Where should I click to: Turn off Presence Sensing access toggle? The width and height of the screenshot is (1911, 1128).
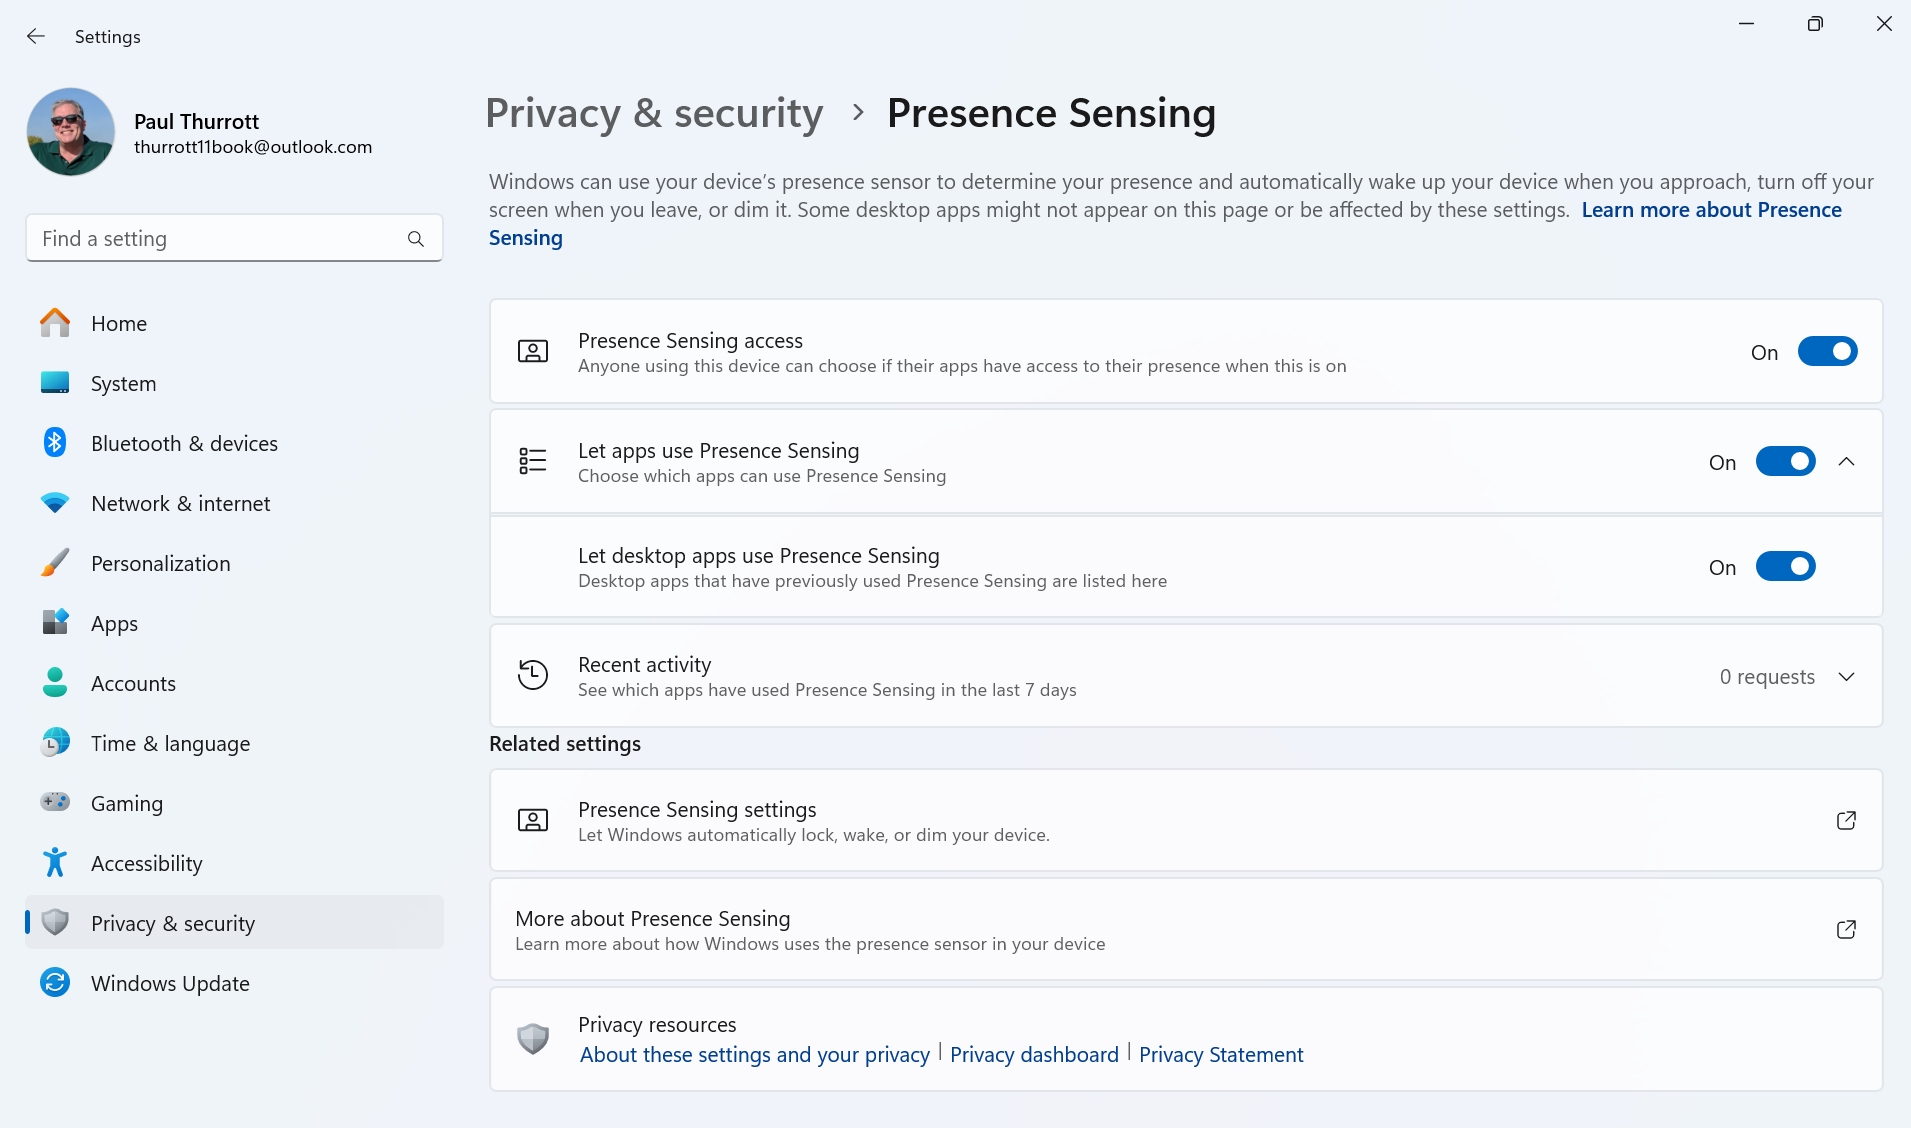tap(1827, 352)
